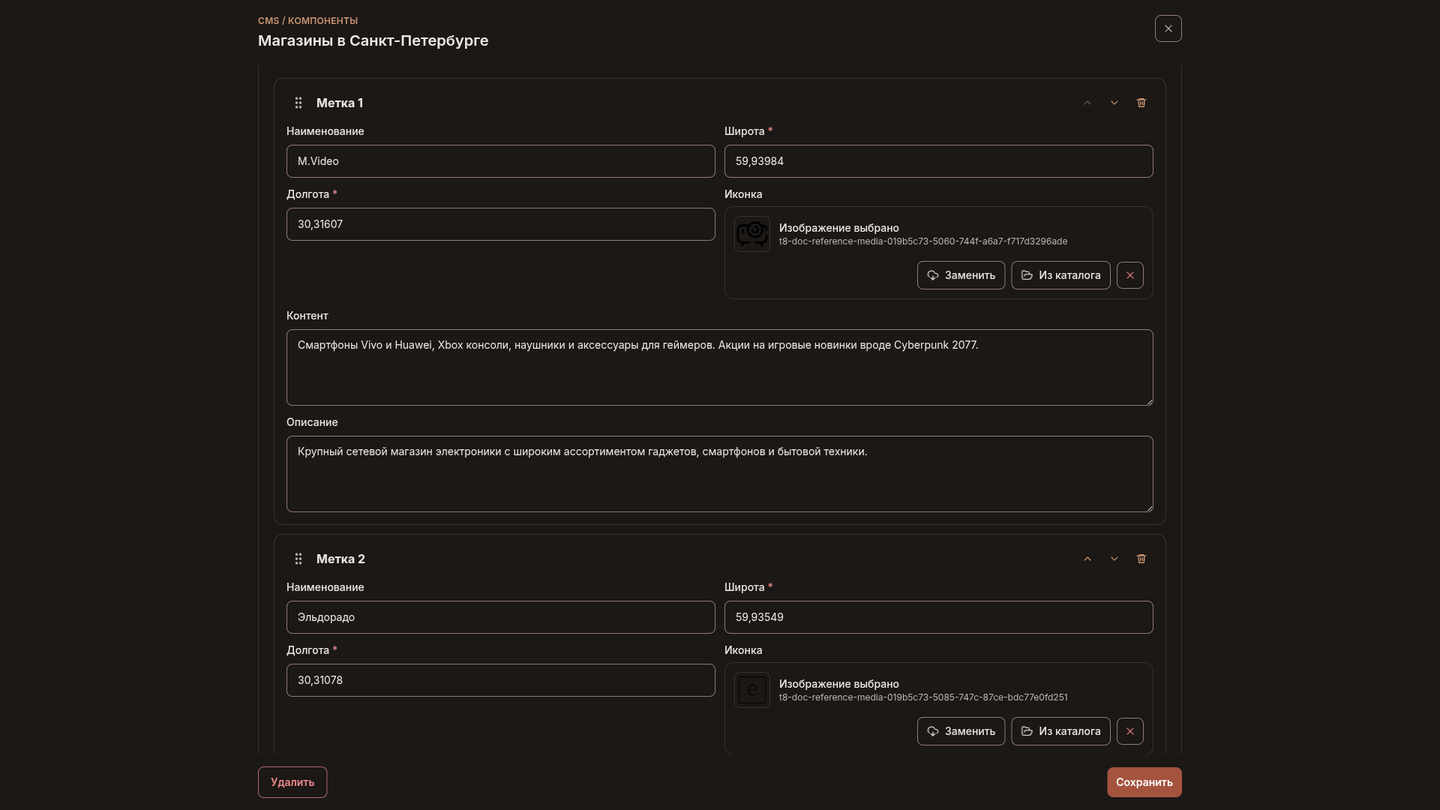Move Метка 1 up with arrow
Screen dimensions: 1440x810
pyautogui.click(x=1087, y=103)
